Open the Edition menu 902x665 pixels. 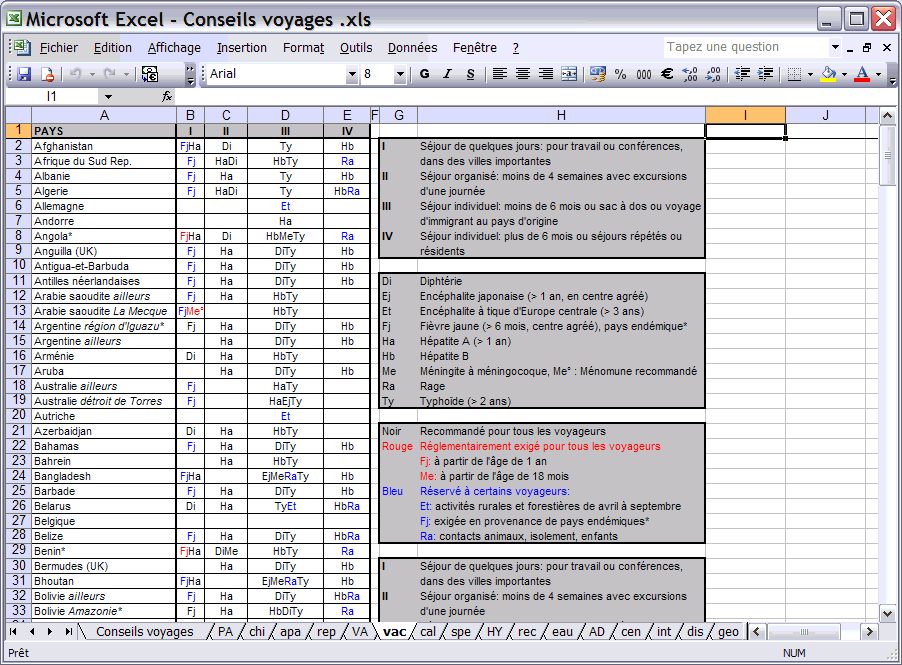coord(113,48)
